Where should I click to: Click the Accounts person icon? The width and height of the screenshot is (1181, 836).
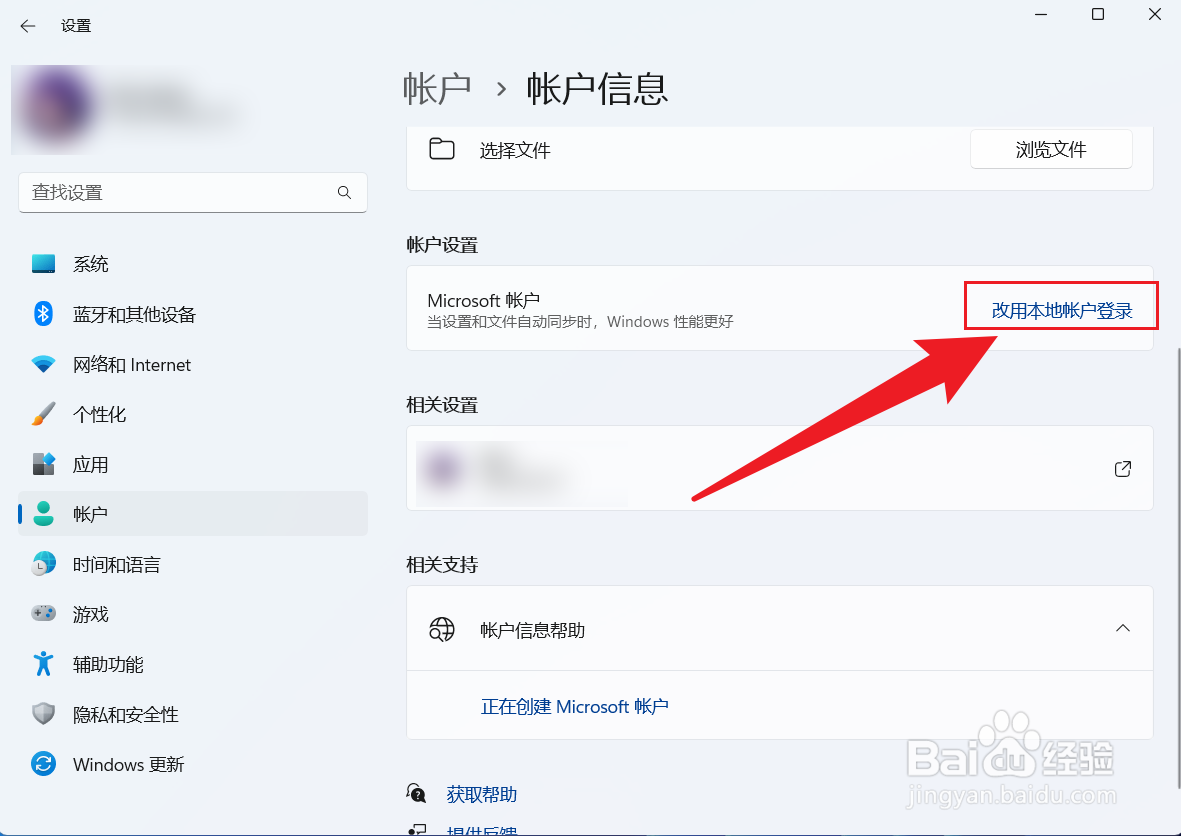pos(43,514)
